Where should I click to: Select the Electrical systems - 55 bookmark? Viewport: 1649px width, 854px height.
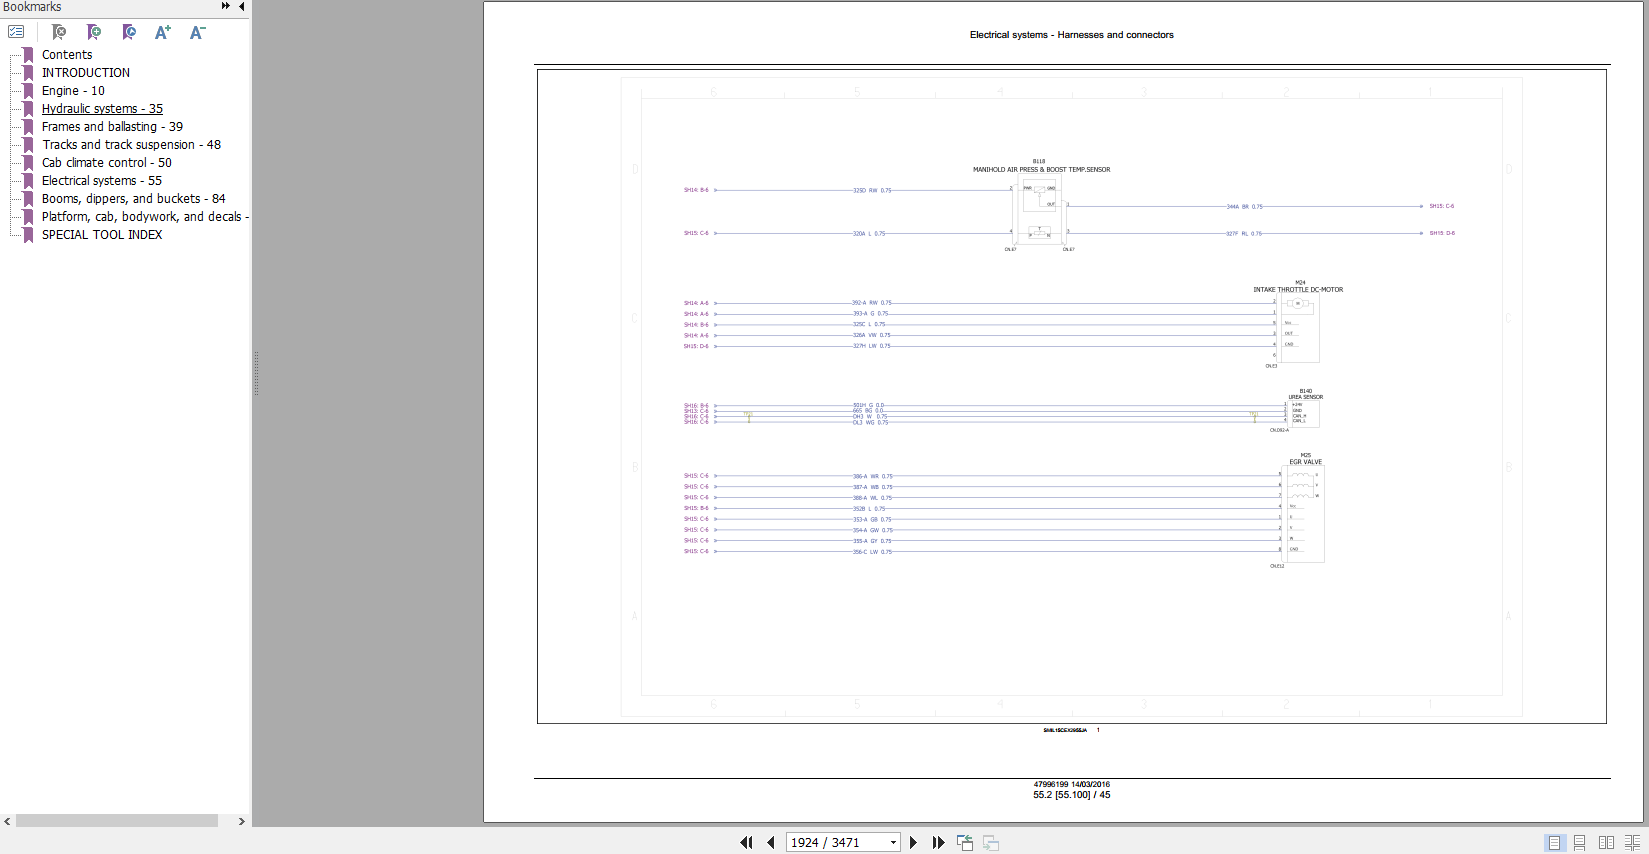(101, 181)
